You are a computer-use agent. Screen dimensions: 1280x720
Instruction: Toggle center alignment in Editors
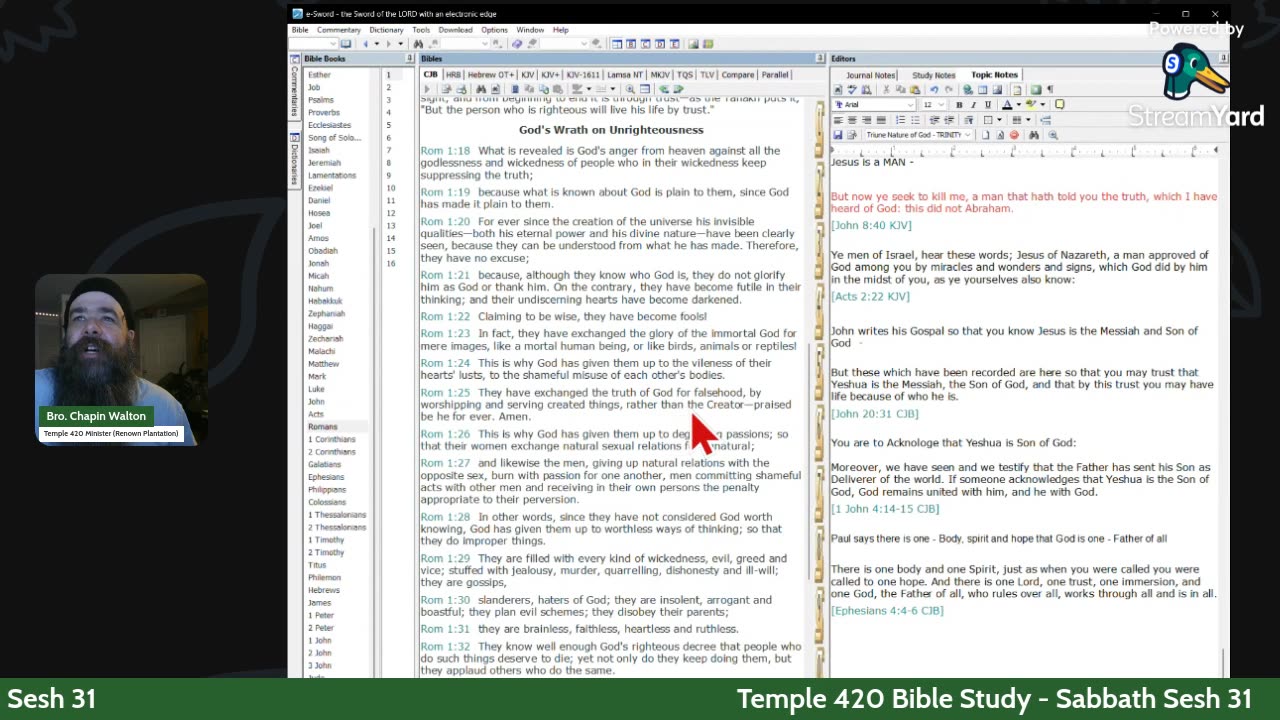click(852, 120)
